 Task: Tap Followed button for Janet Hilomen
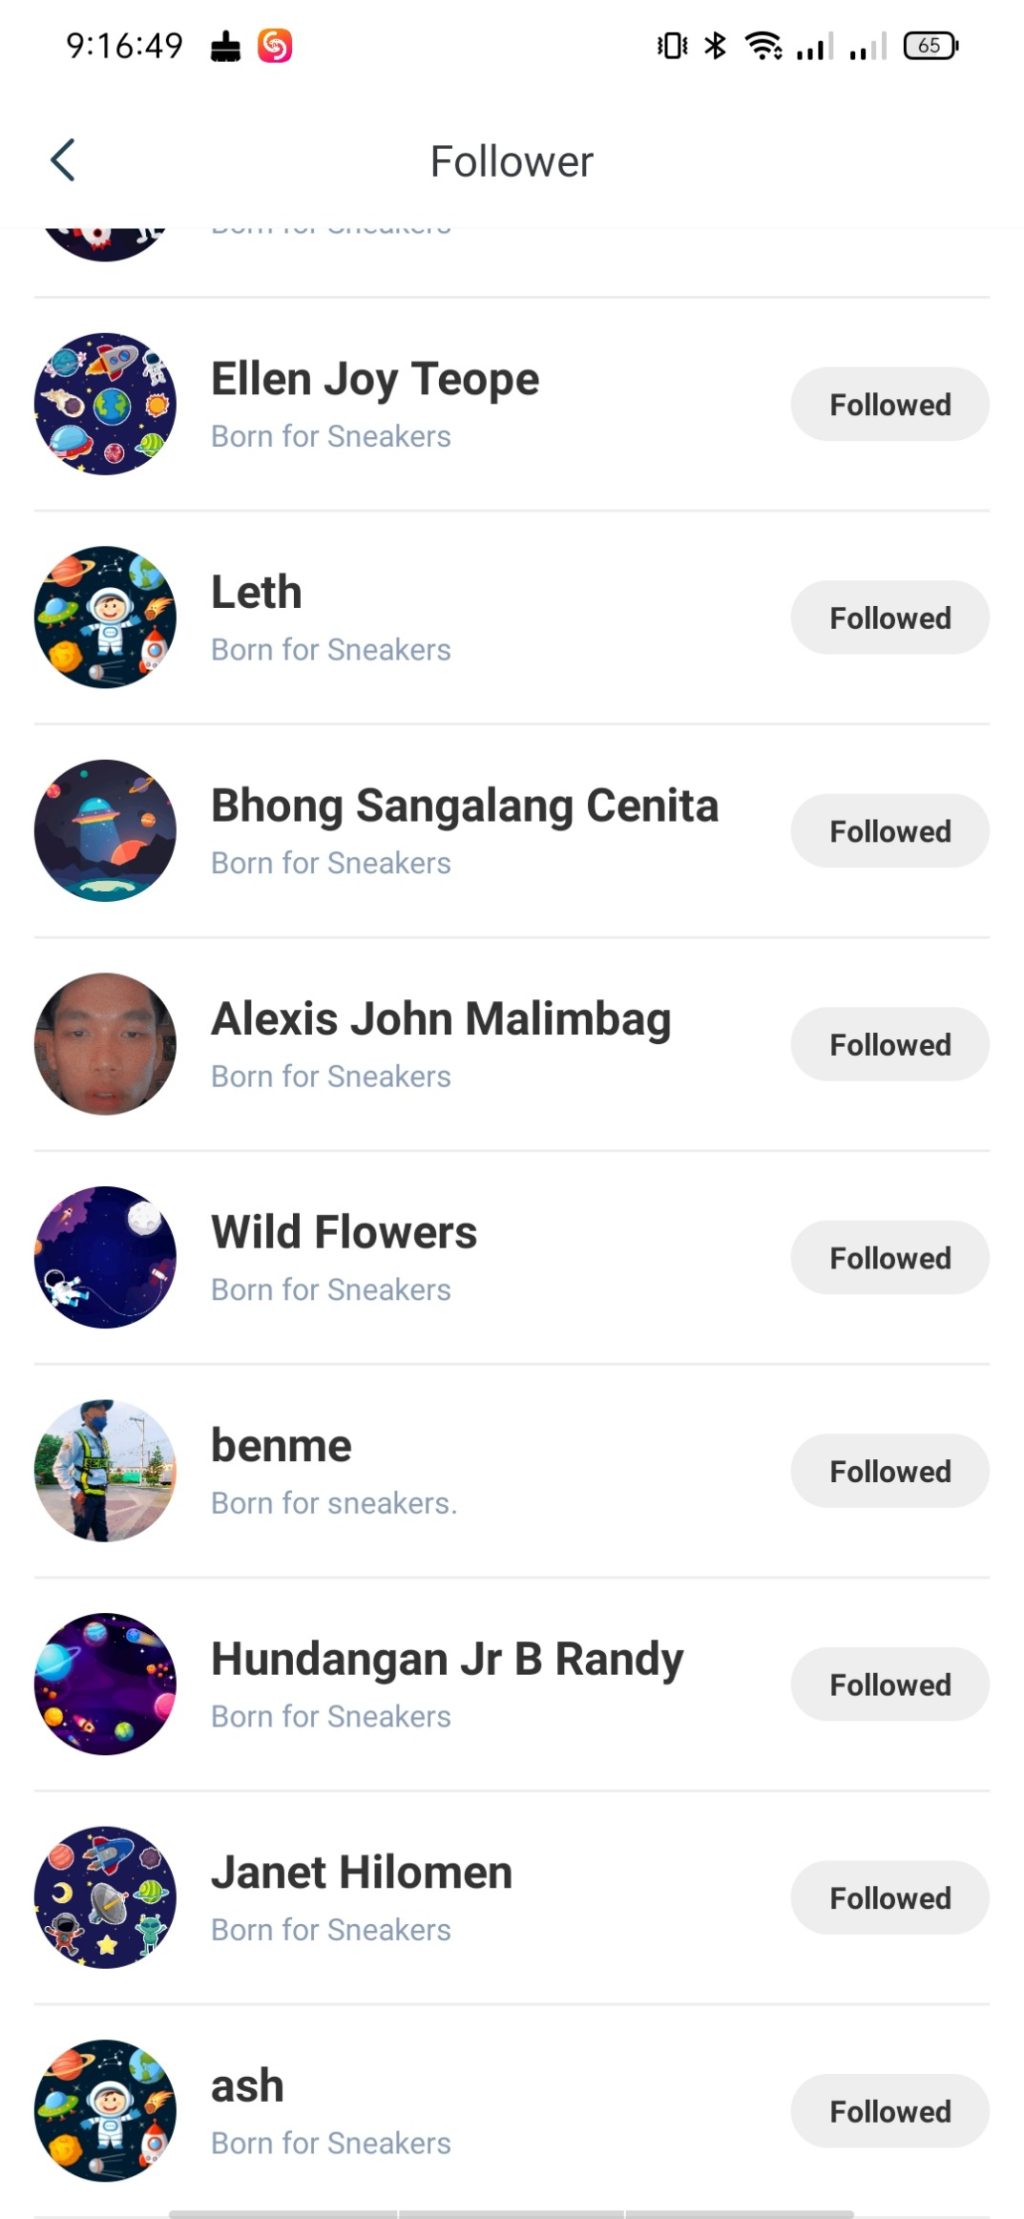(x=889, y=1898)
